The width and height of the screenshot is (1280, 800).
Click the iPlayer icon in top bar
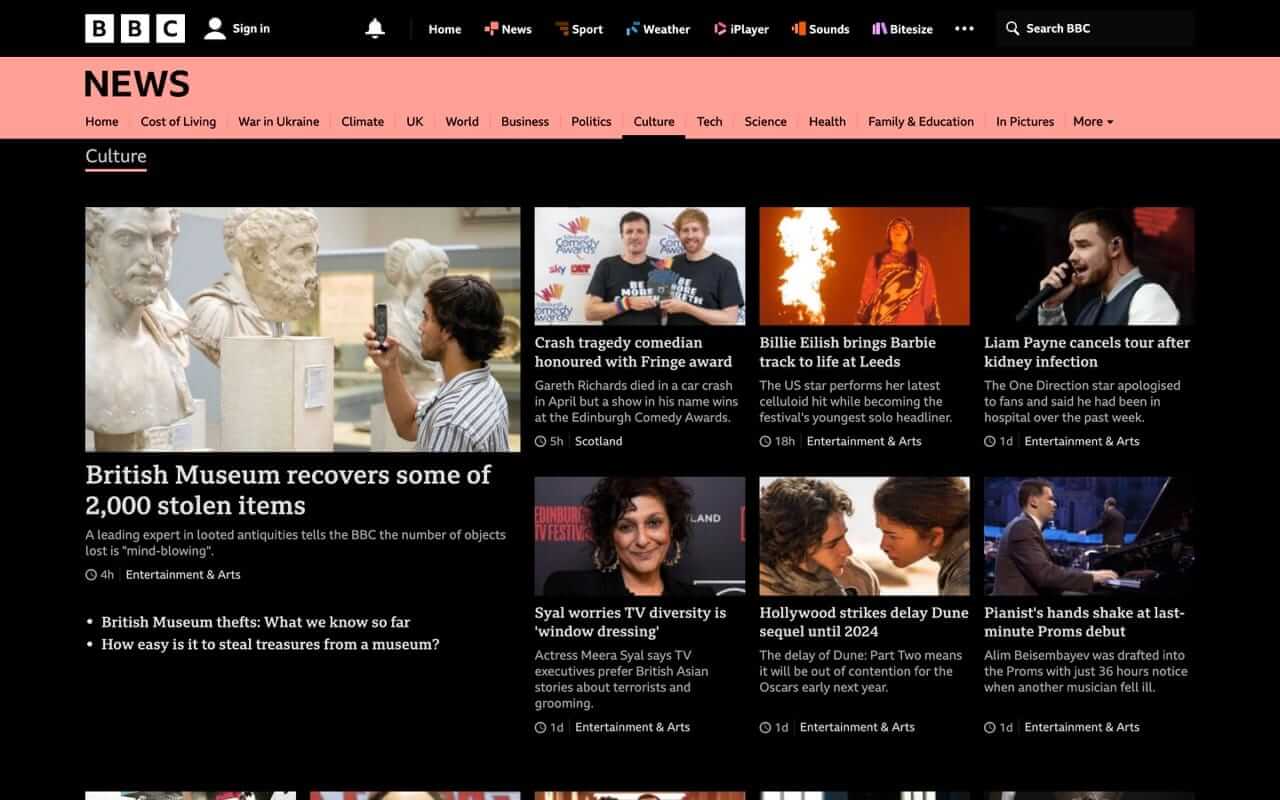click(x=720, y=29)
